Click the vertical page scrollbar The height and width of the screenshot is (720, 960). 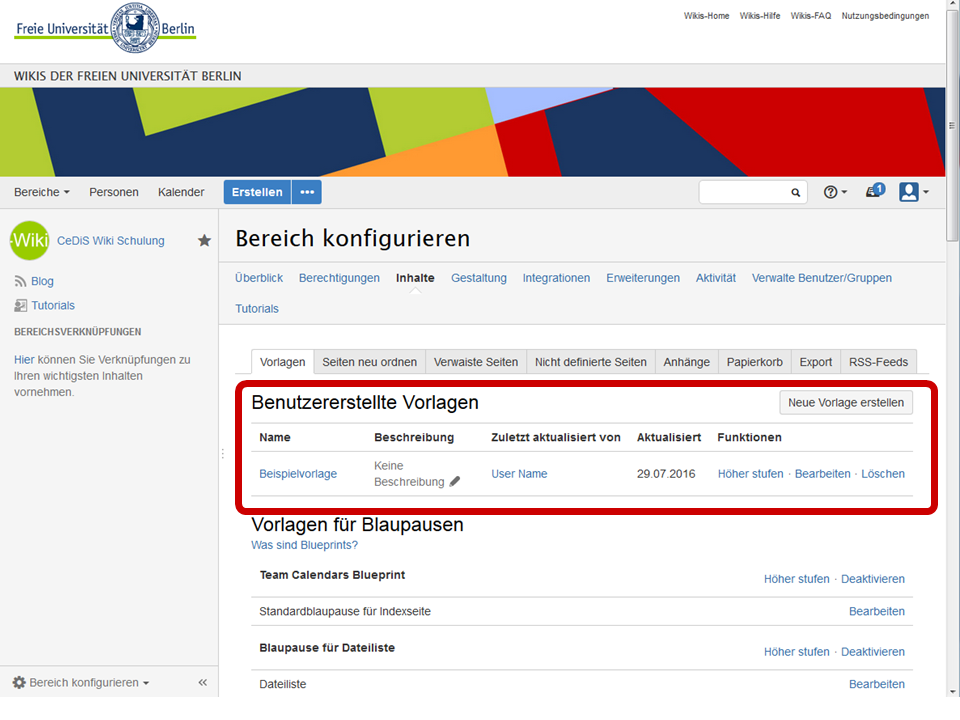point(952,126)
